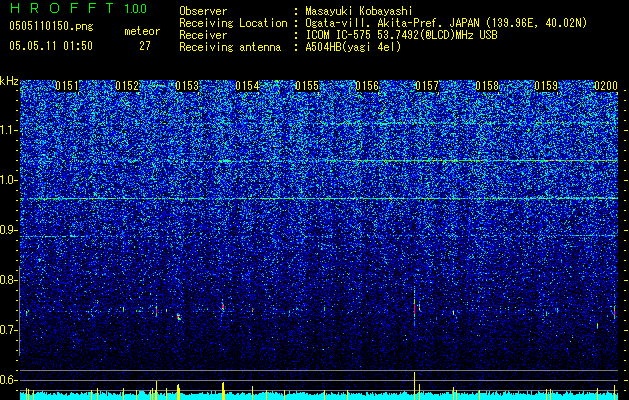
Task: Click the 0.9 frequency axis label
Action: (9, 230)
